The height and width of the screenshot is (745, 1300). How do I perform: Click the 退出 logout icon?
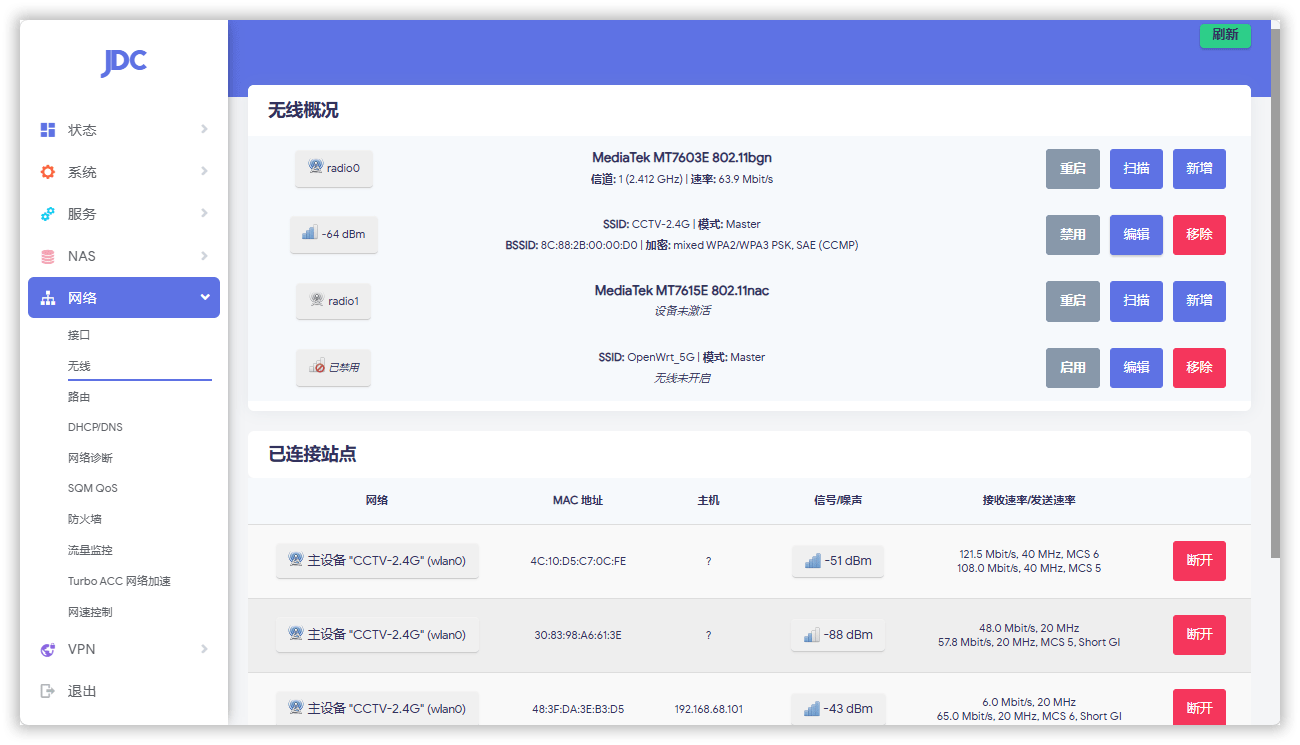48,691
